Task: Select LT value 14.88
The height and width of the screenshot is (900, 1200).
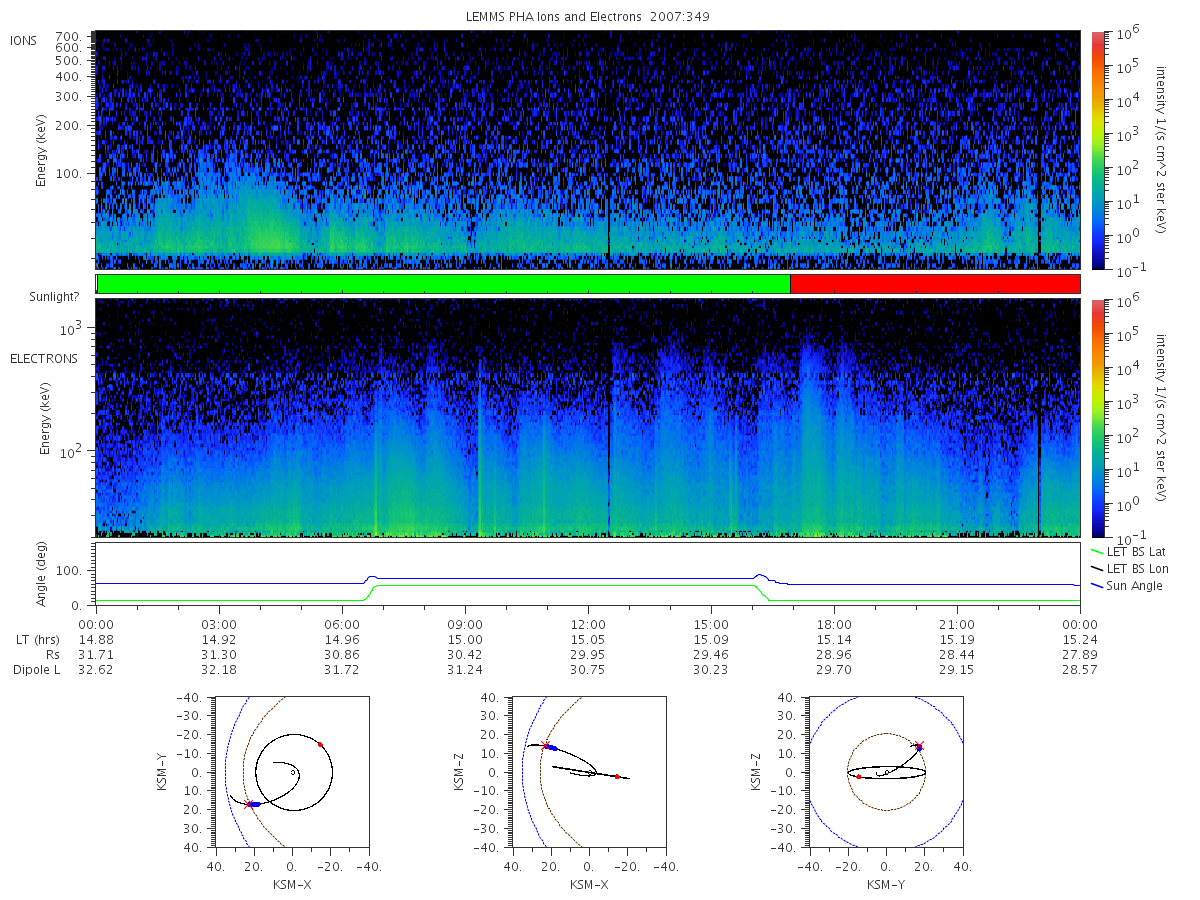Action: tap(96, 638)
